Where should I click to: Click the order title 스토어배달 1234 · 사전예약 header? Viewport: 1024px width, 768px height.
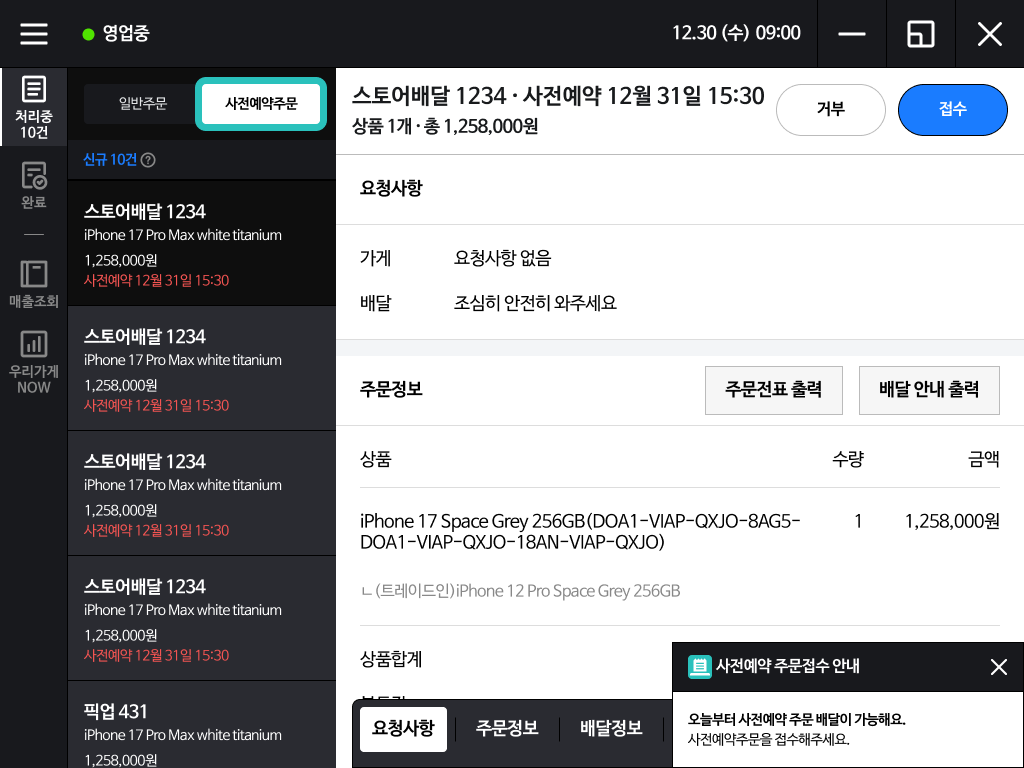(558, 96)
